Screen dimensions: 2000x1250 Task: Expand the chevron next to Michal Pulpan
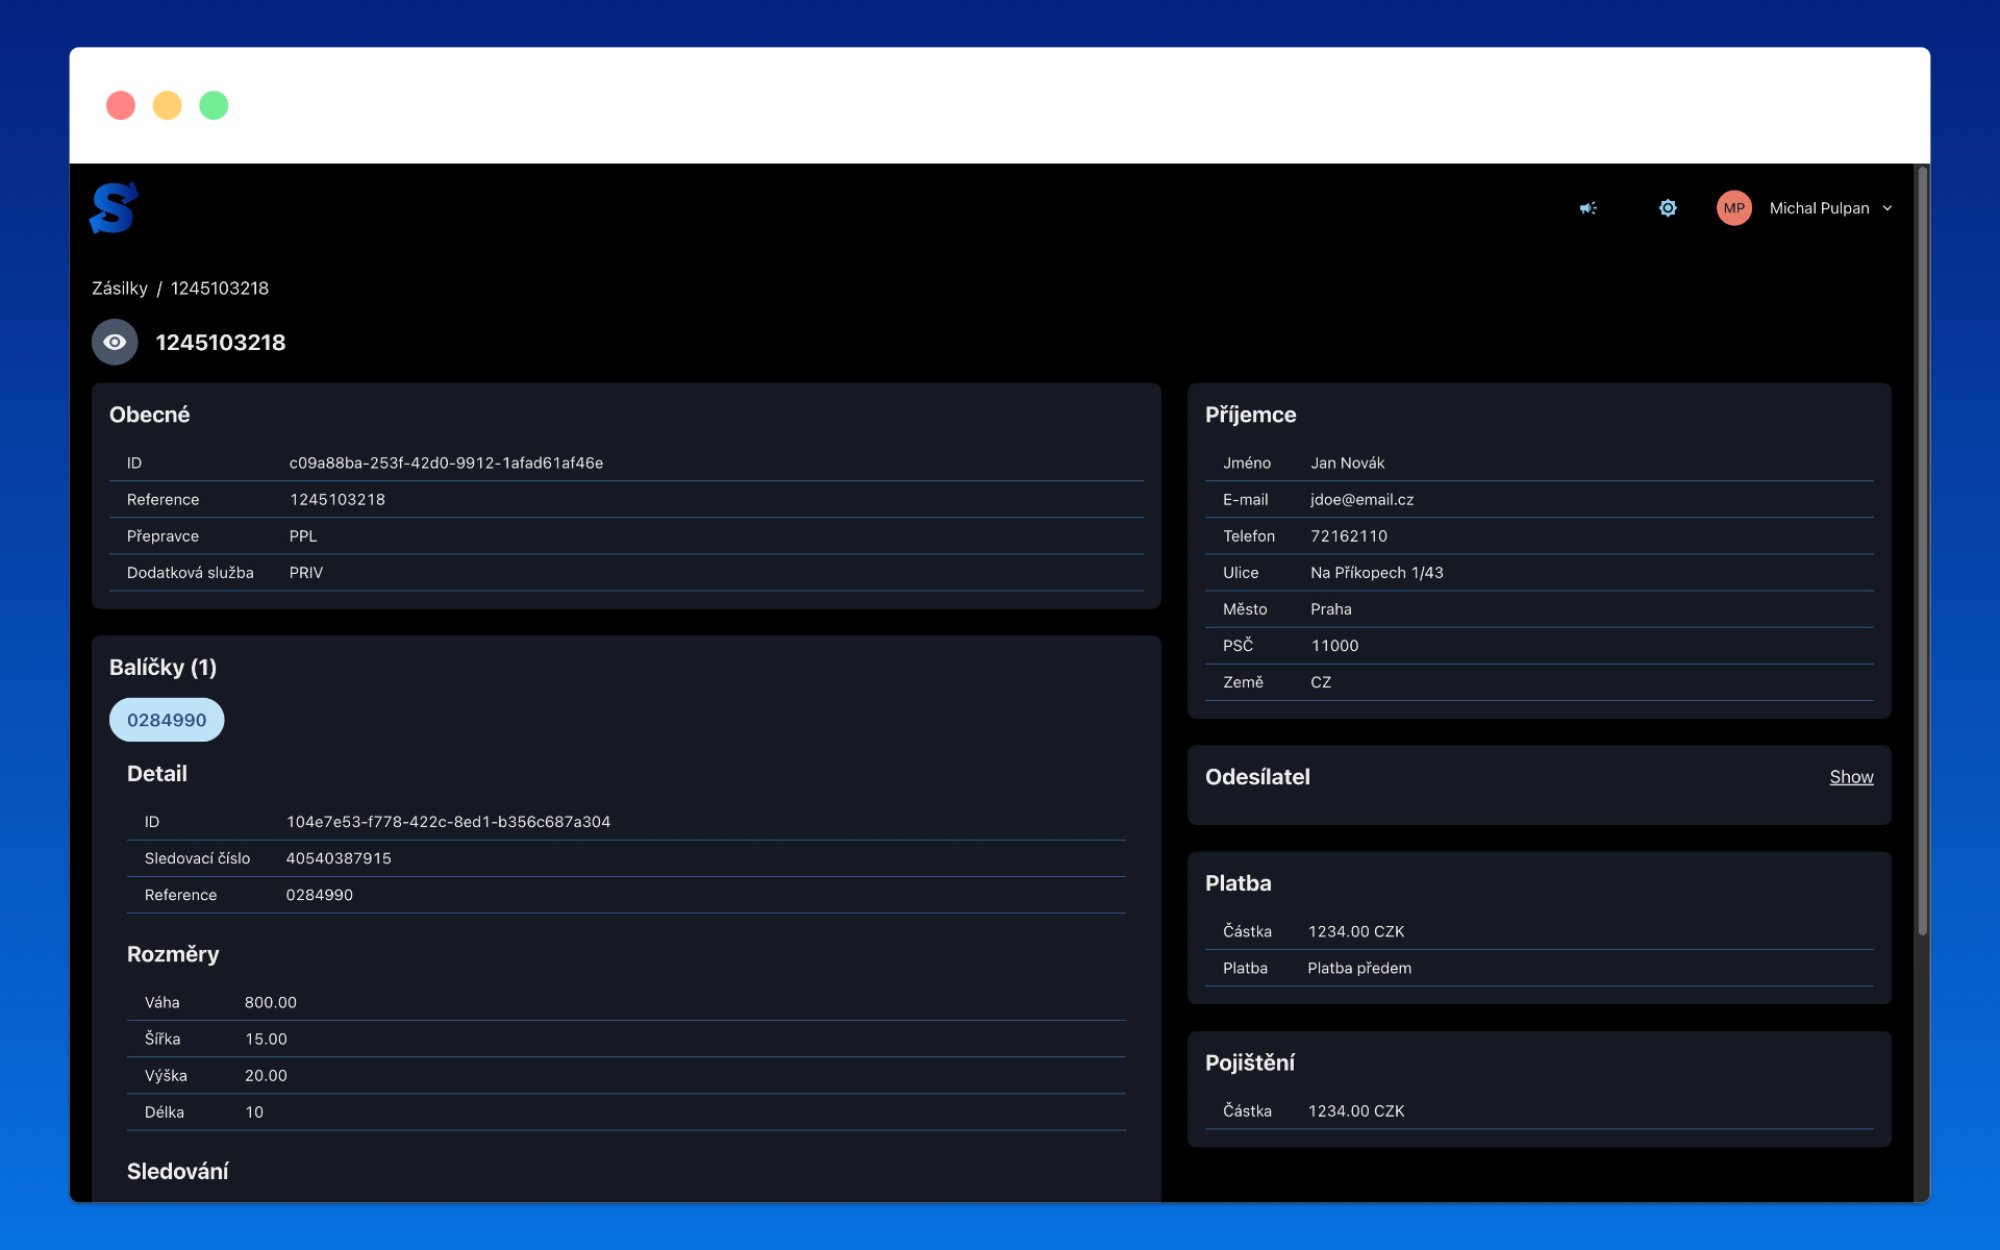[x=1887, y=208]
